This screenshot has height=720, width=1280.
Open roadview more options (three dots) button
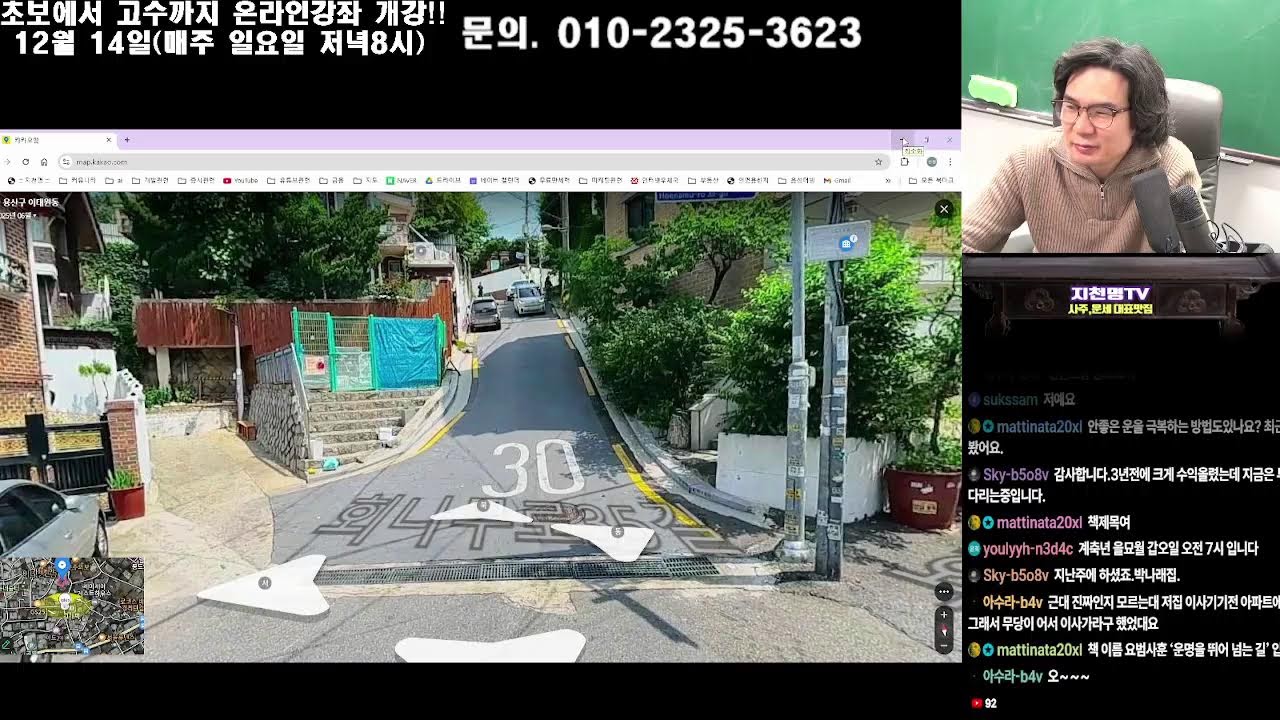943,591
